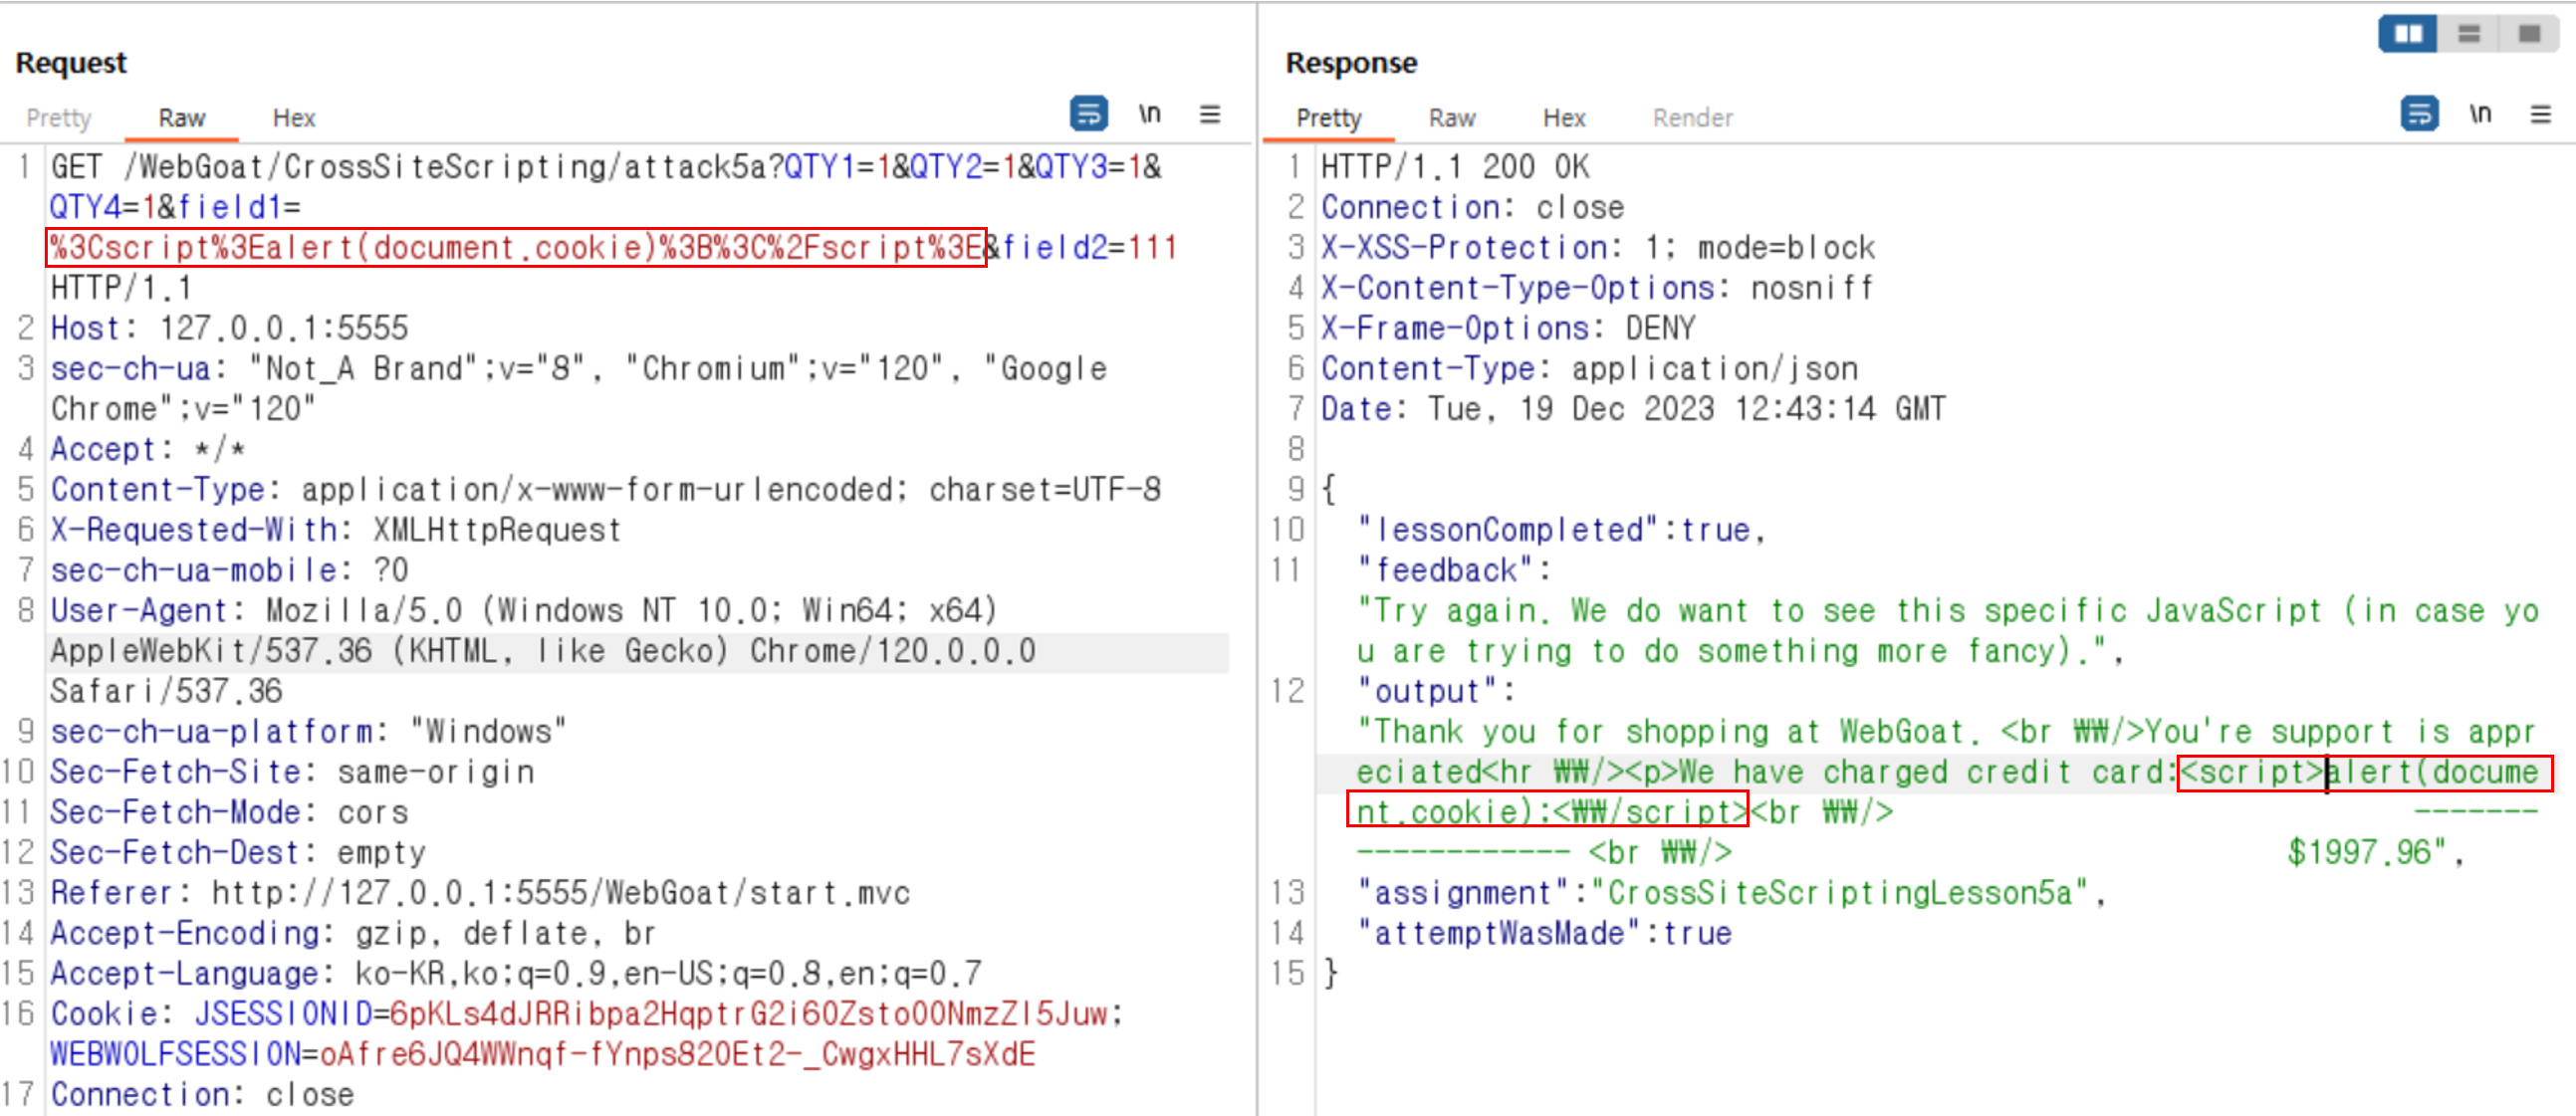
Task: Select the Pretty tab in Response panel
Action: coord(1329,118)
